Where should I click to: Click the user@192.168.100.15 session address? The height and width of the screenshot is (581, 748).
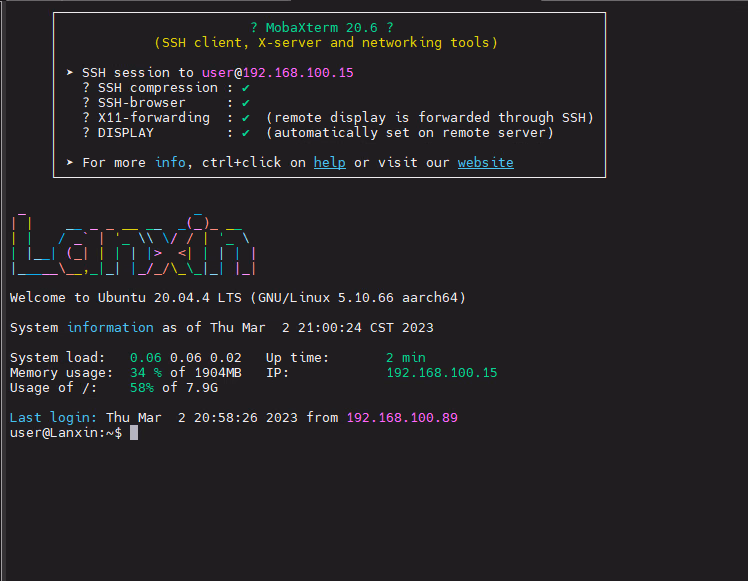click(278, 73)
